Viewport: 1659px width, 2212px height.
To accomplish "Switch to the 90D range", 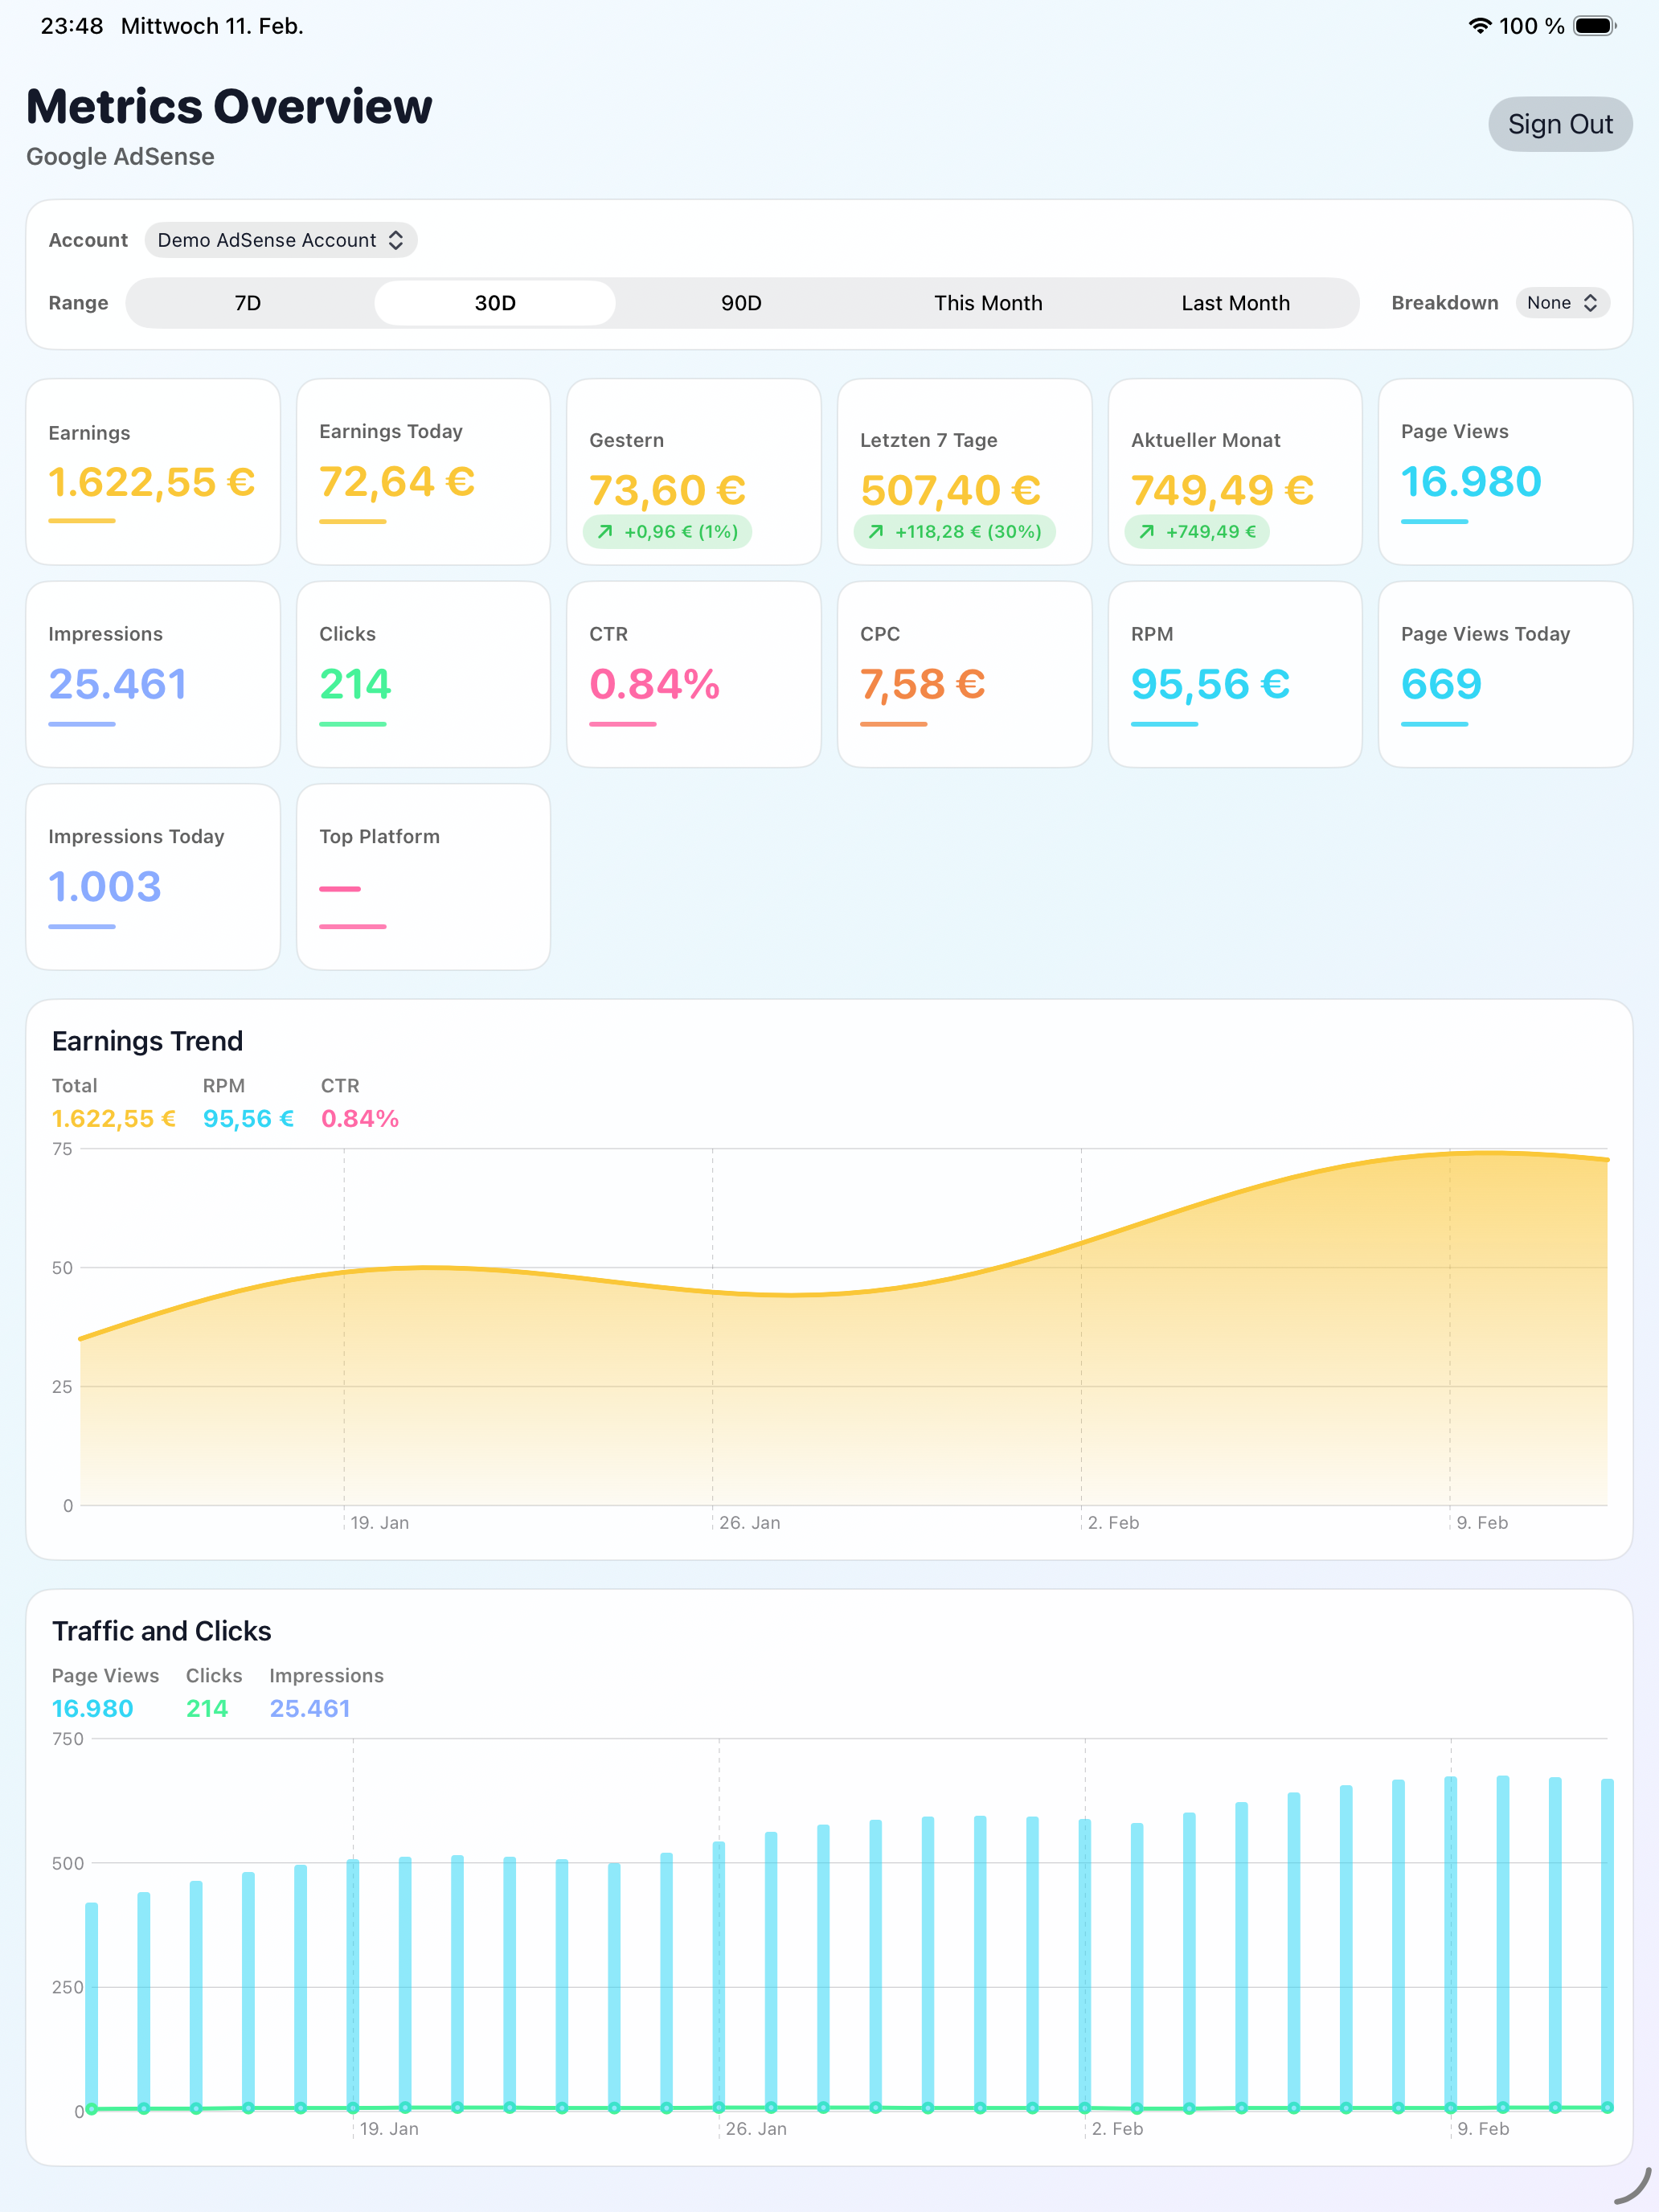I will (x=740, y=302).
